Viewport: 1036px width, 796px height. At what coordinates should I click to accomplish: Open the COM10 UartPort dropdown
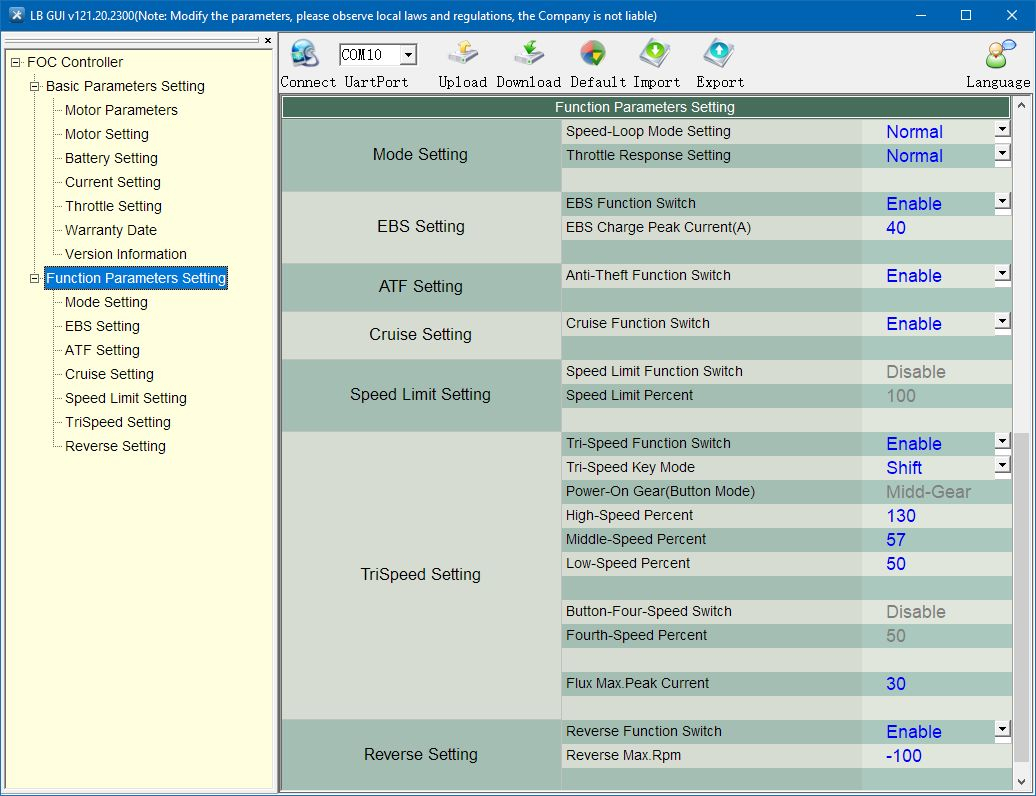point(408,55)
